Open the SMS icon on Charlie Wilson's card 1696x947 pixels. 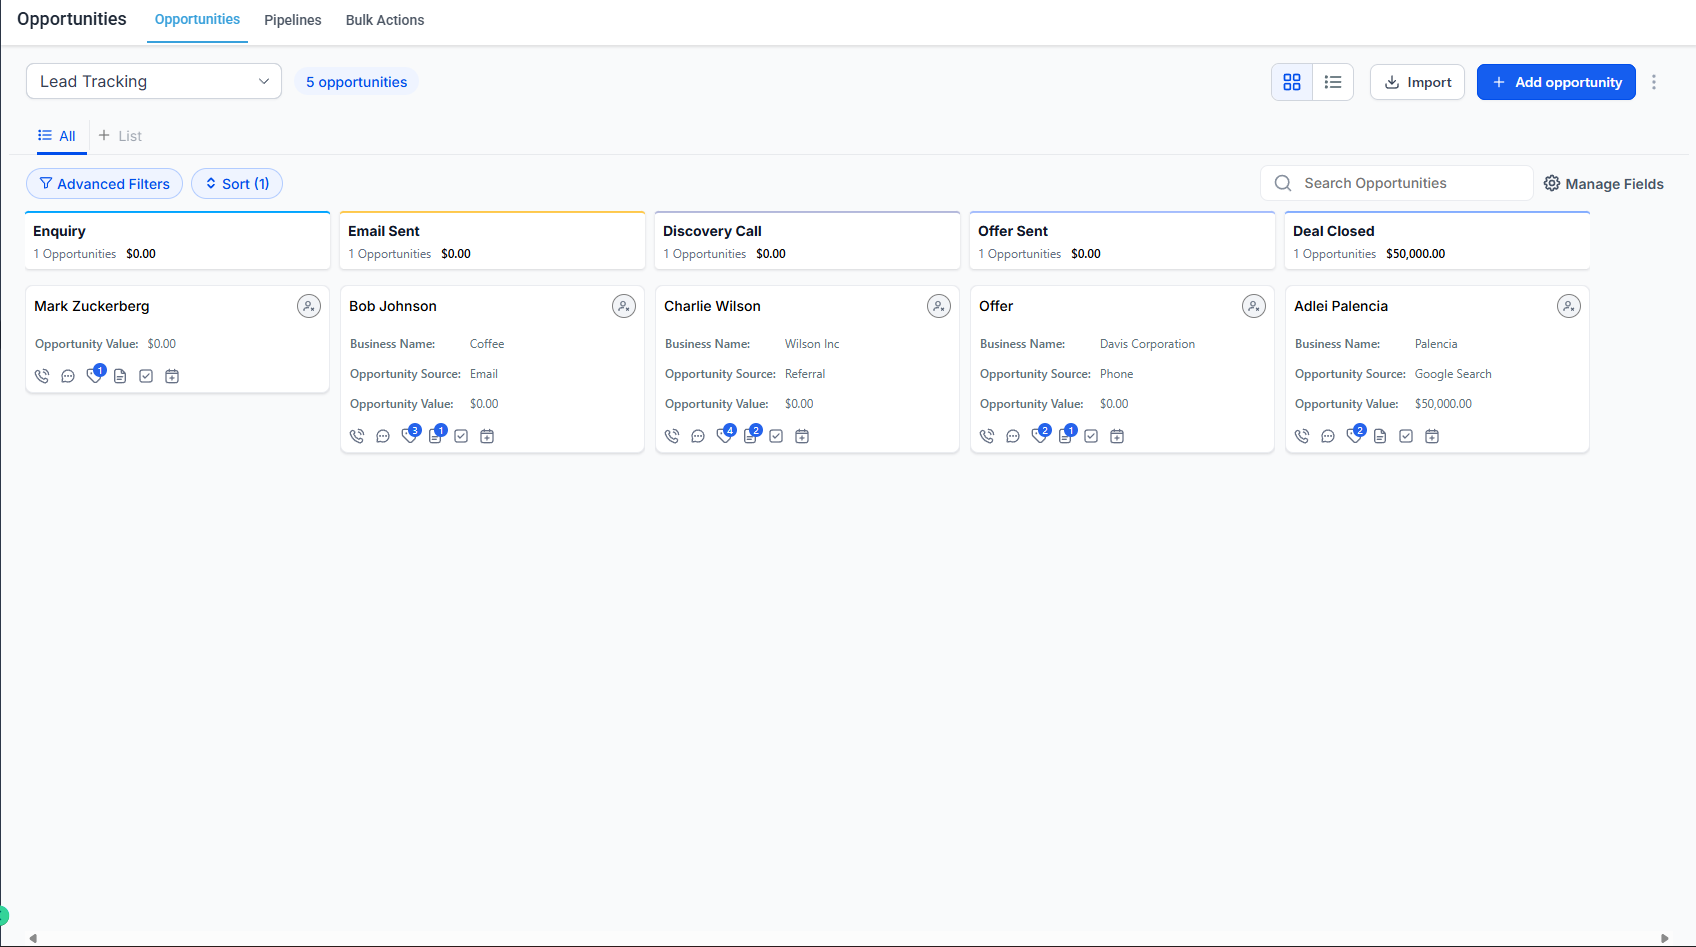697,435
